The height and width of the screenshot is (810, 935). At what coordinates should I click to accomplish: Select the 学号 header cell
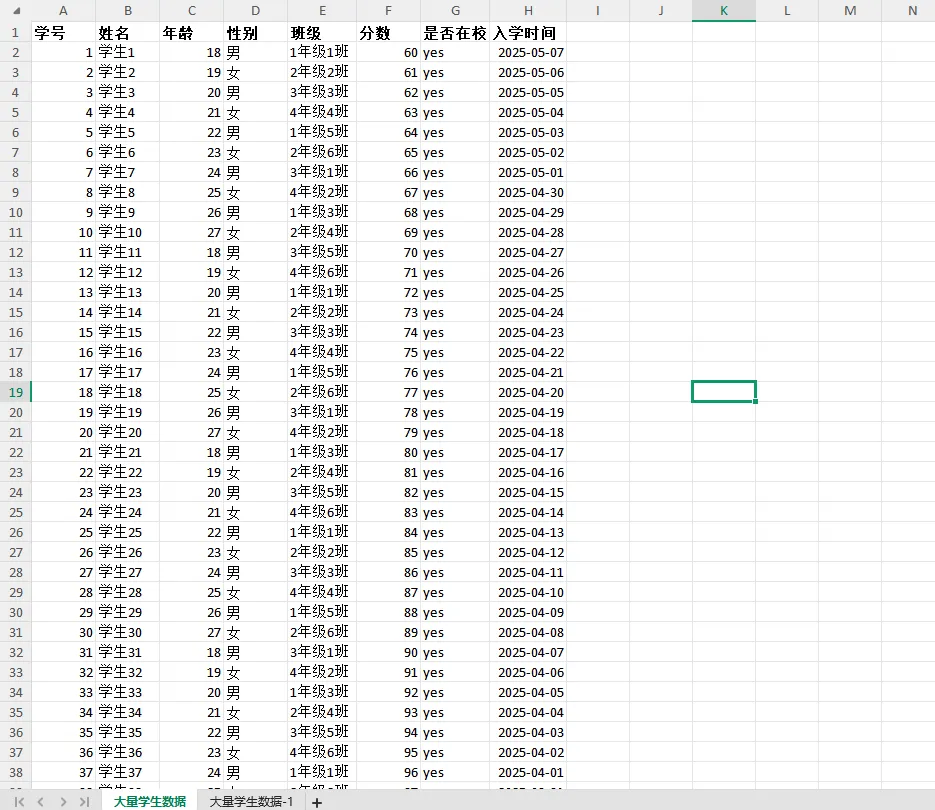tap(63, 32)
